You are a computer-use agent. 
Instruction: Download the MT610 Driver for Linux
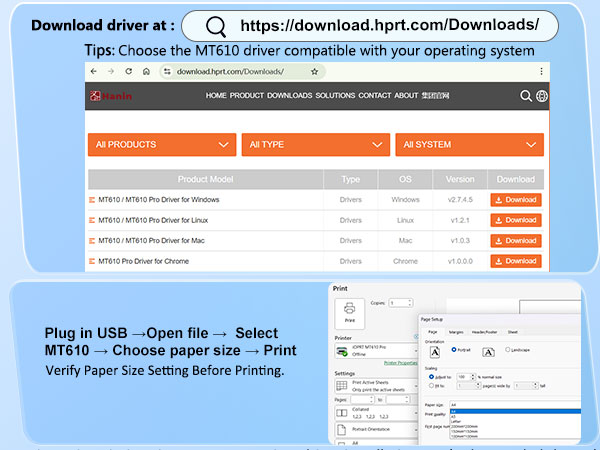(516, 220)
